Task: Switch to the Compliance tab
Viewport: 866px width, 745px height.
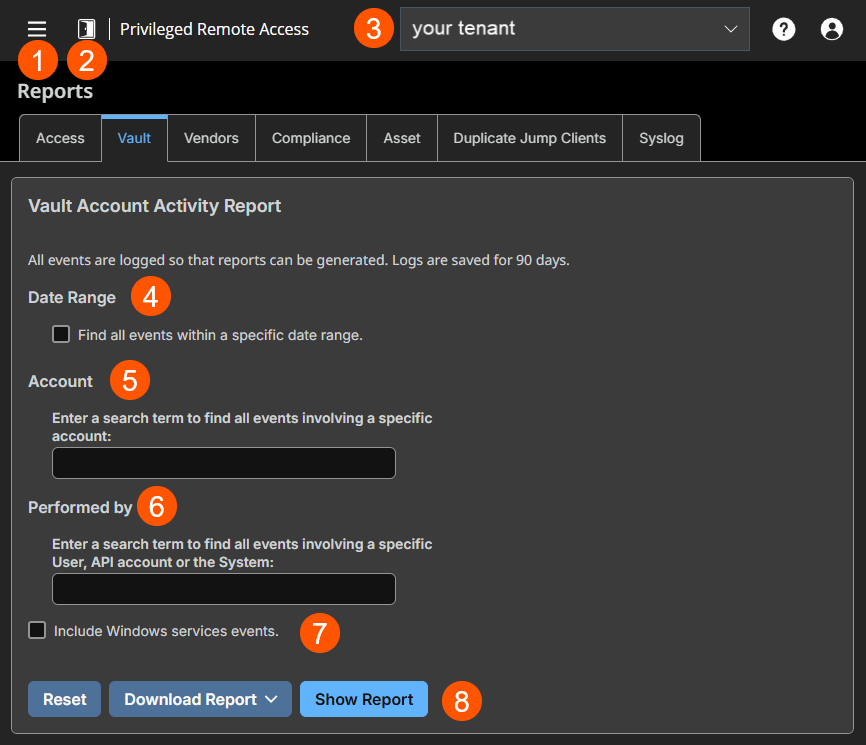Action: [x=310, y=138]
